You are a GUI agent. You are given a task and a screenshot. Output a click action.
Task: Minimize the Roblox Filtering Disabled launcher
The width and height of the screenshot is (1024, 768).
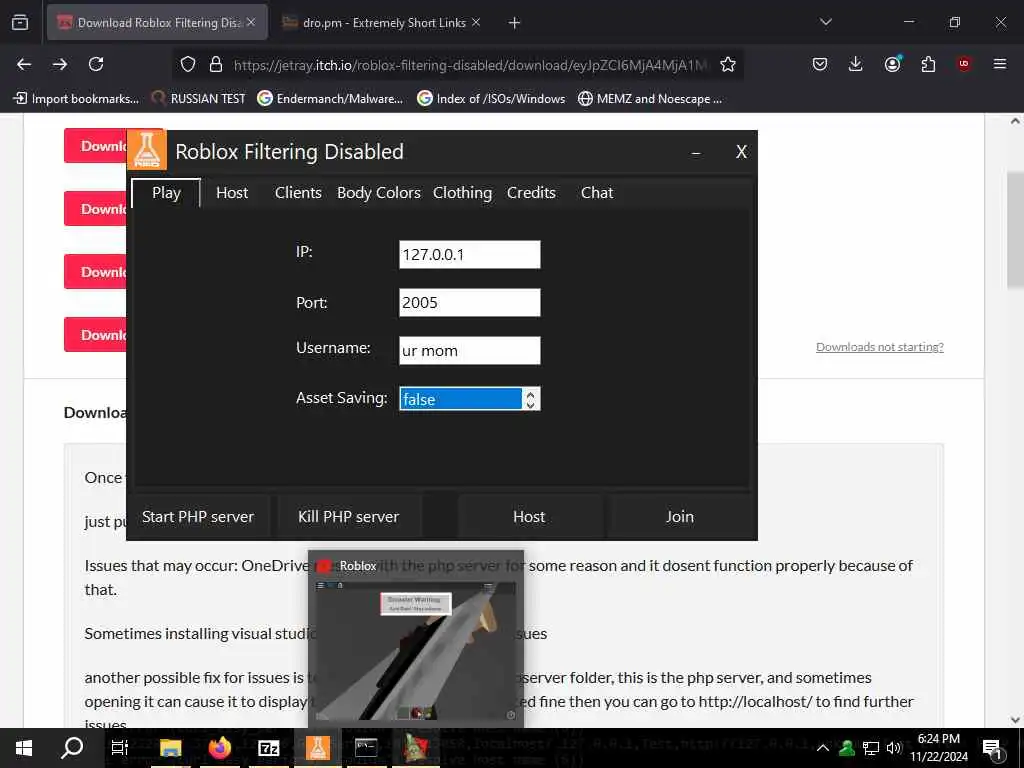pyautogui.click(x=696, y=153)
